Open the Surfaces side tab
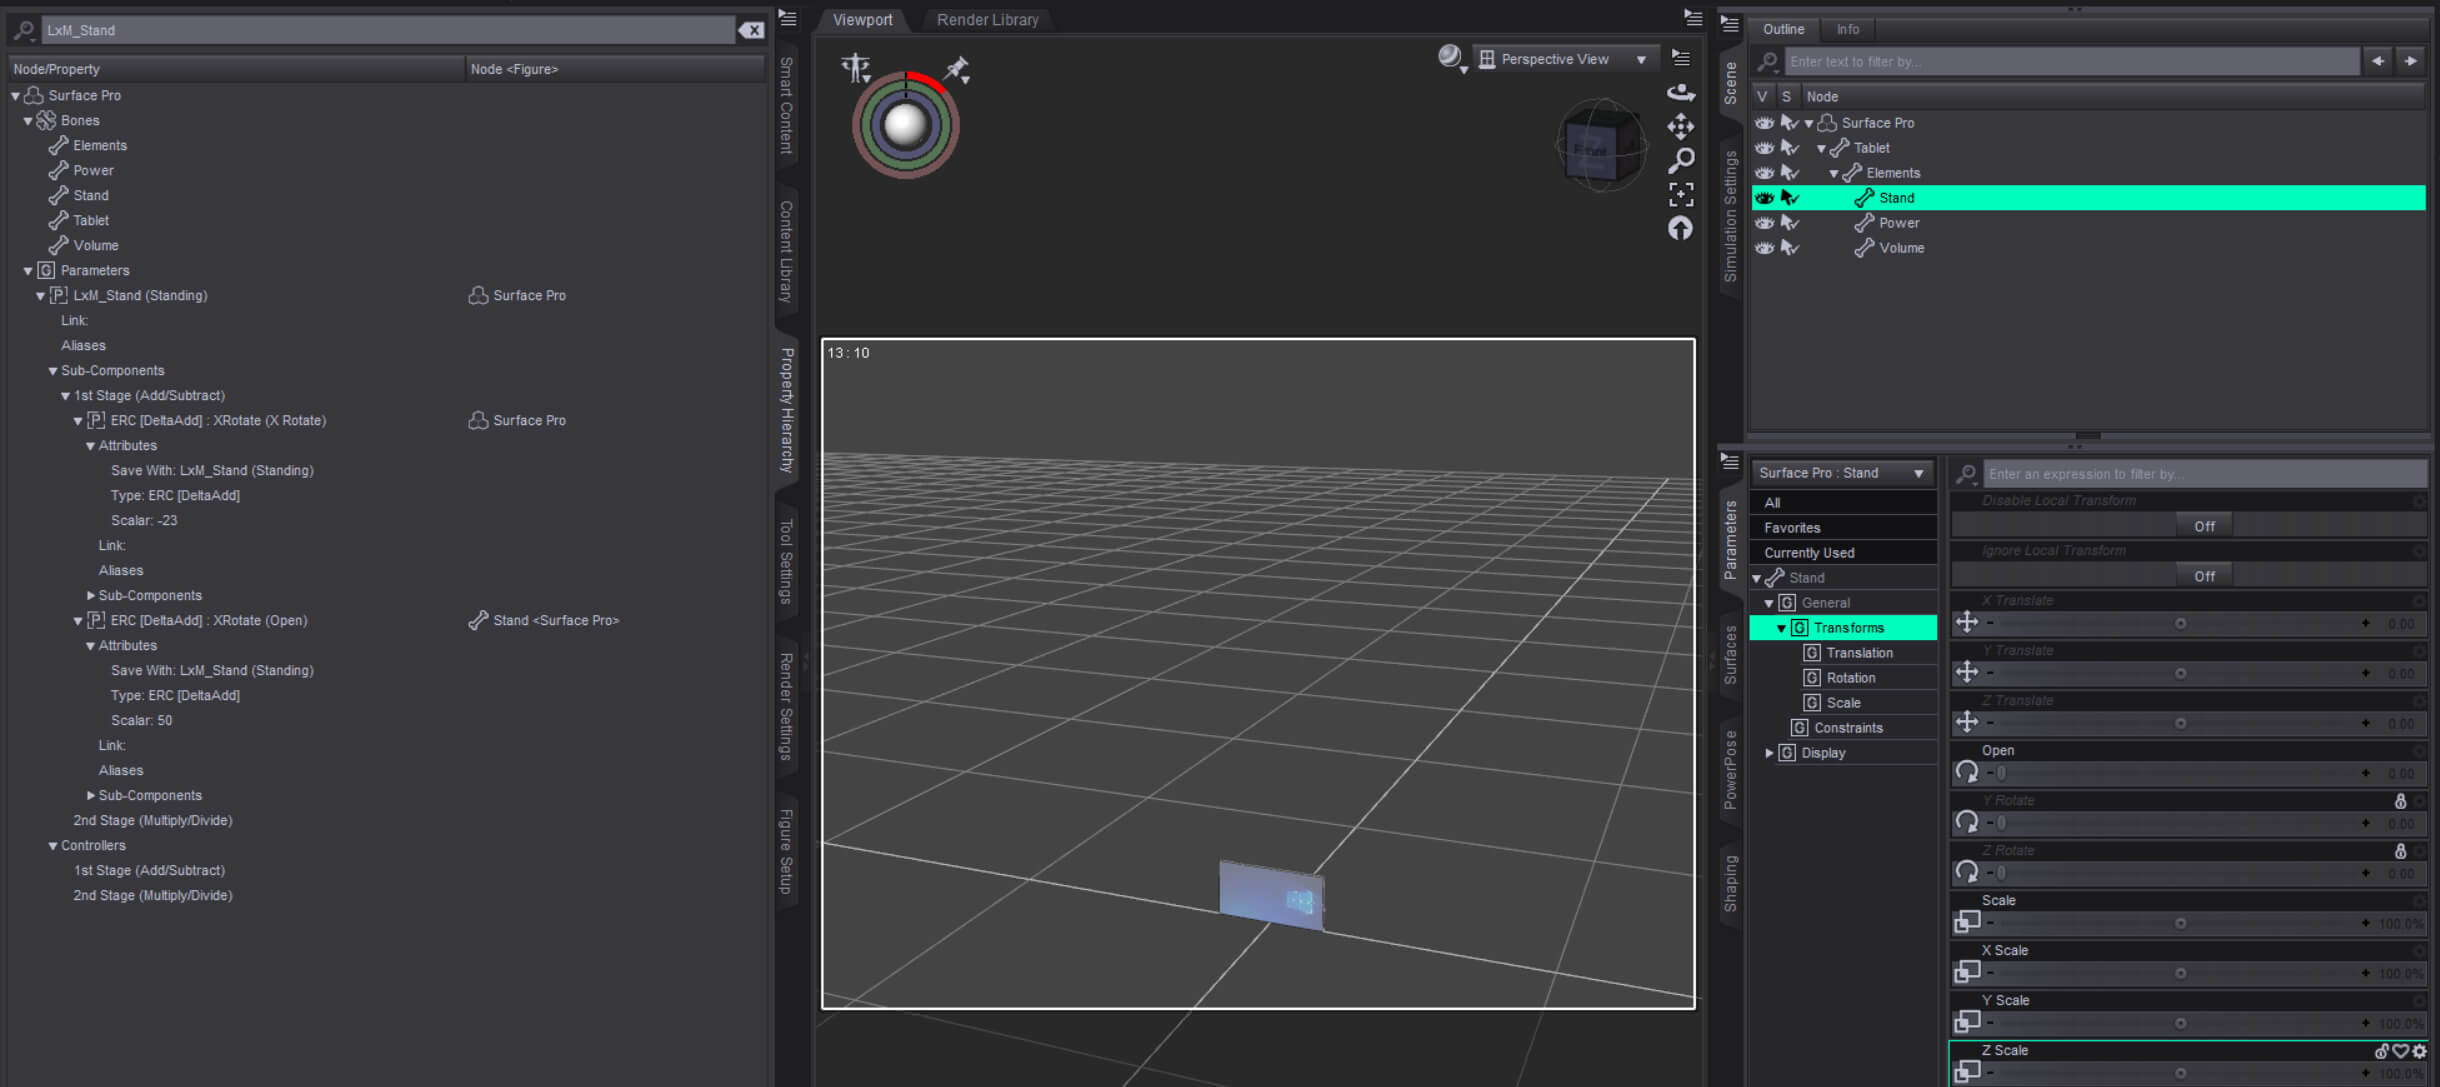 [x=1730, y=655]
